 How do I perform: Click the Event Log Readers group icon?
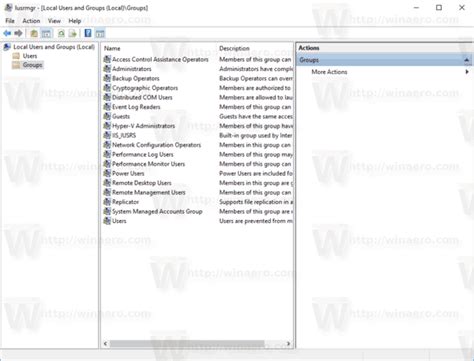point(107,107)
